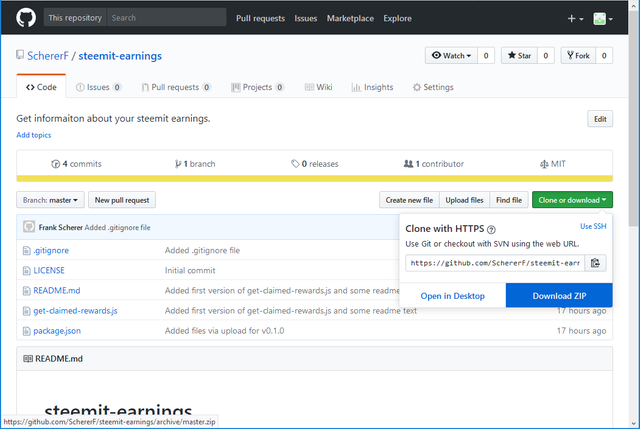The image size is (640, 429).
Task: Click Download ZIP button
Action: click(x=559, y=296)
